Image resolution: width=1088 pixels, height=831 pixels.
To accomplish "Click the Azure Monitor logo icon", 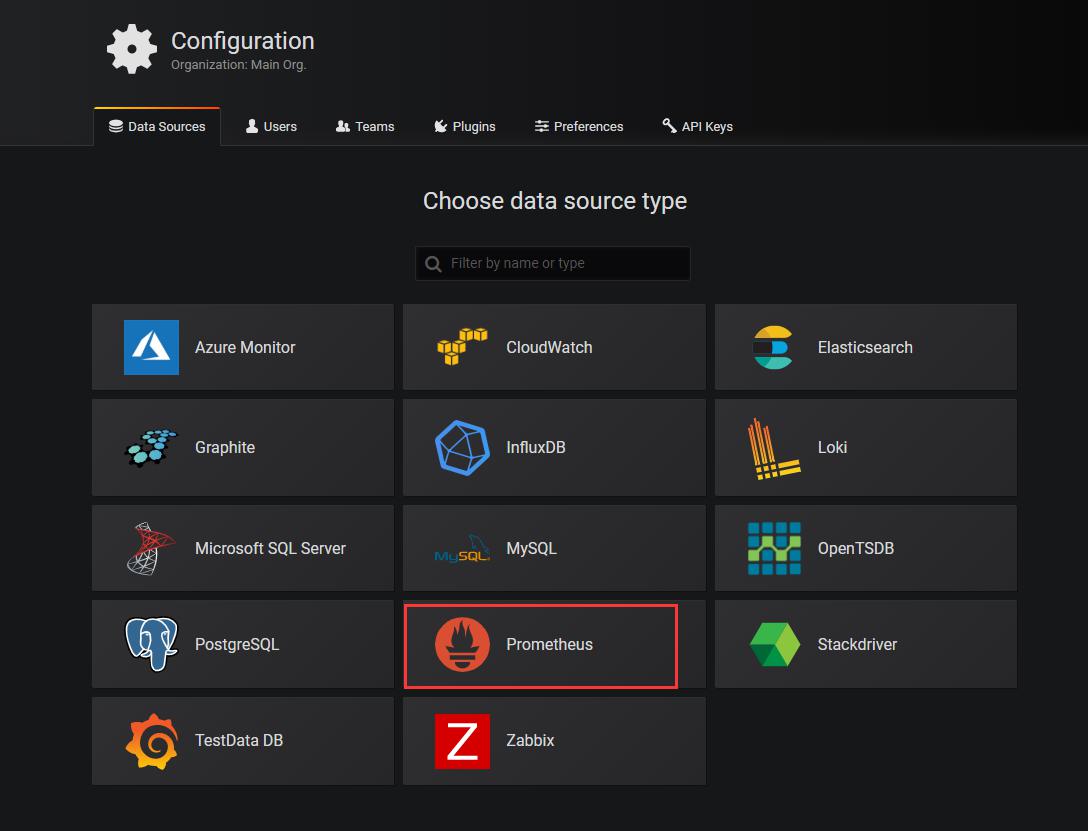I will coord(151,347).
